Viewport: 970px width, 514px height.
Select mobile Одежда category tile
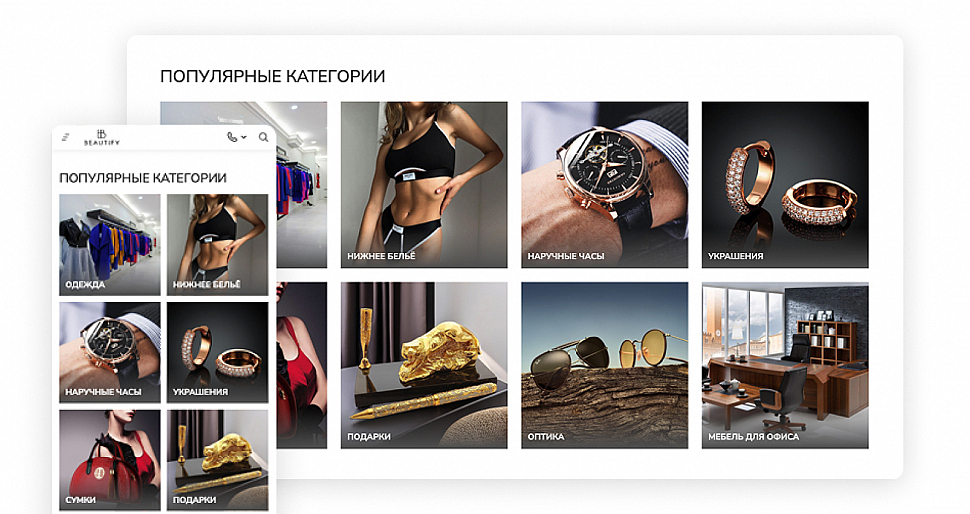110,245
